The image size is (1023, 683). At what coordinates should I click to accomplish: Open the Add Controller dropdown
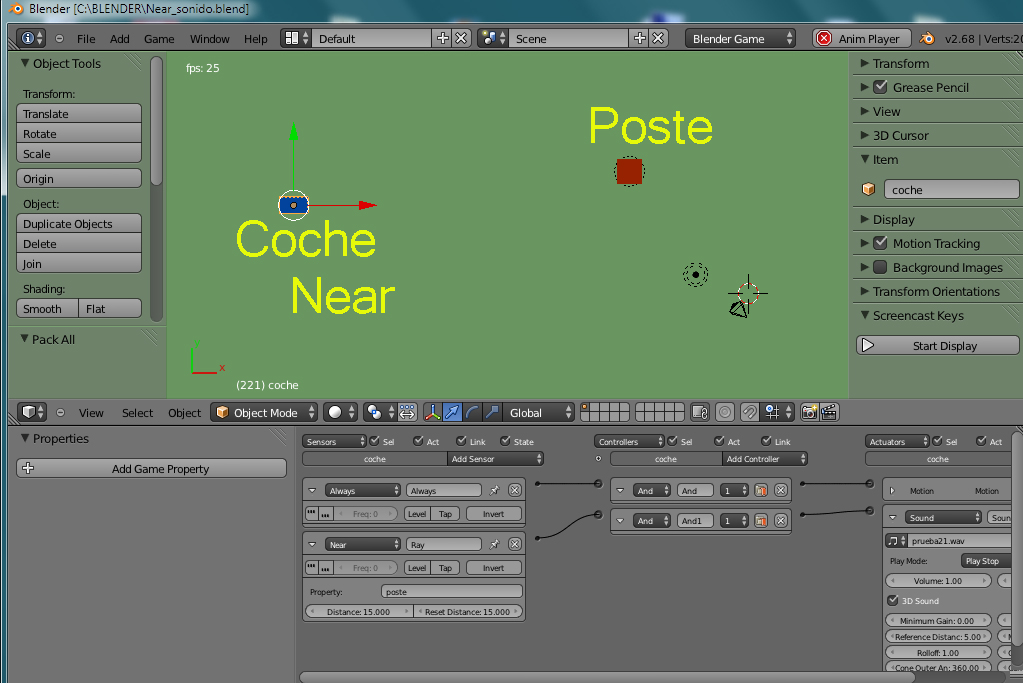[765, 459]
